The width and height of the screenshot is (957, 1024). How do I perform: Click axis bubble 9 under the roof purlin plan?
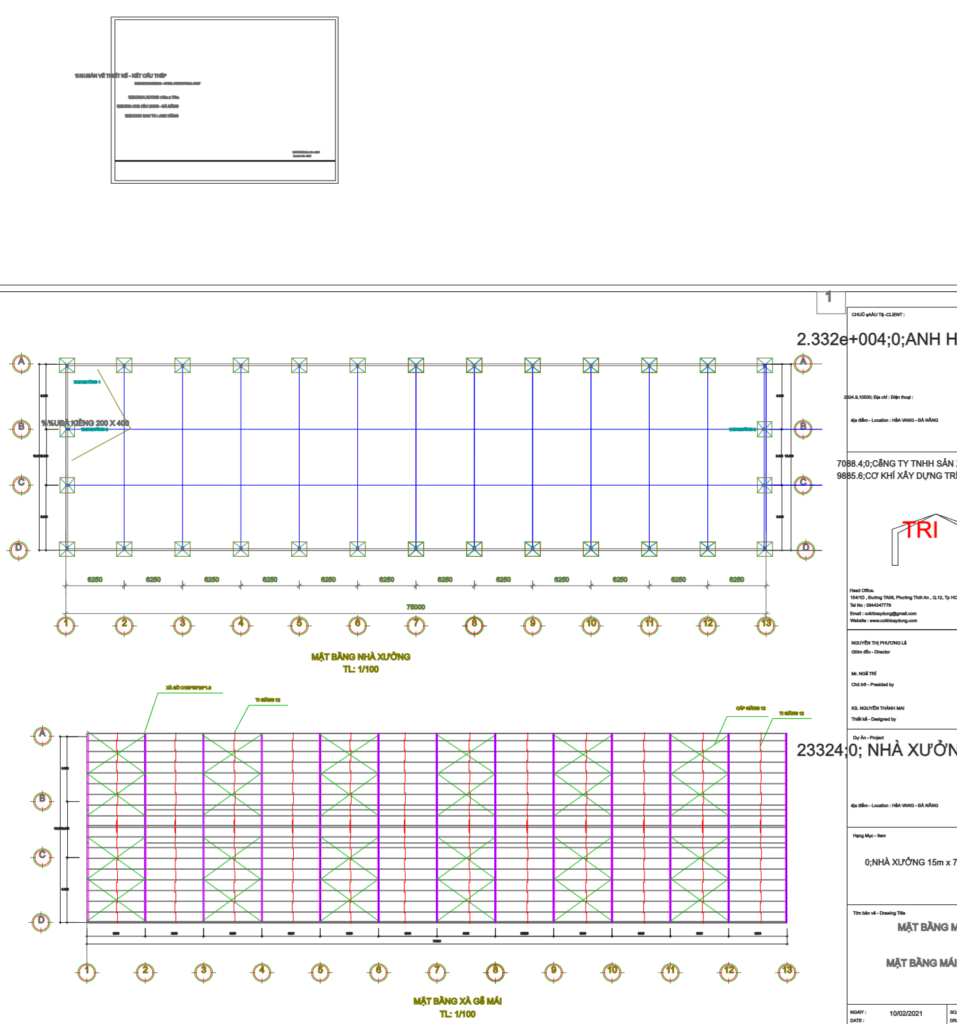click(x=554, y=972)
